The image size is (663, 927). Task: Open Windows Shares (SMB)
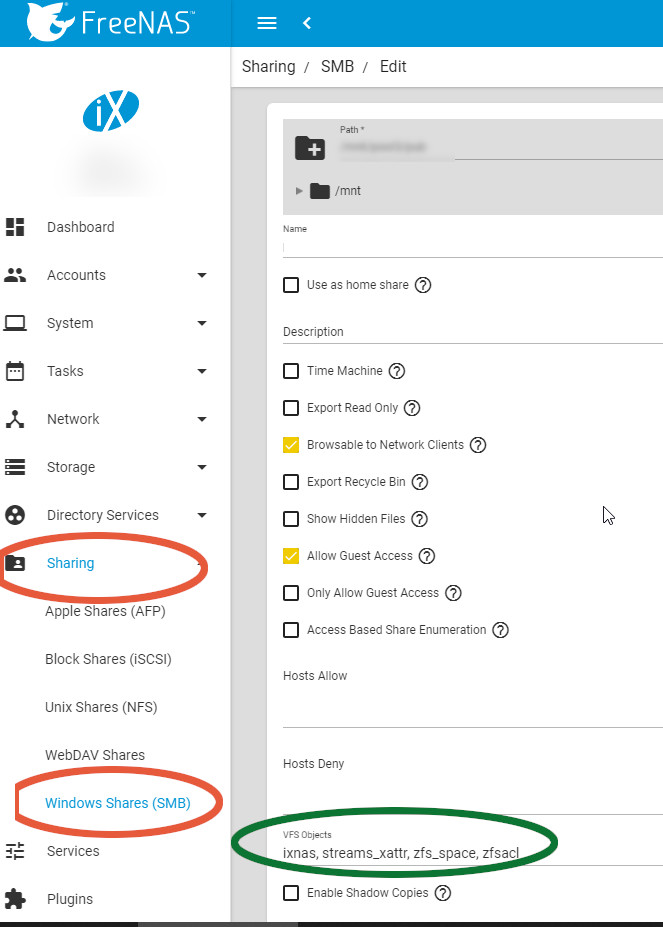pyautogui.click(x=118, y=803)
